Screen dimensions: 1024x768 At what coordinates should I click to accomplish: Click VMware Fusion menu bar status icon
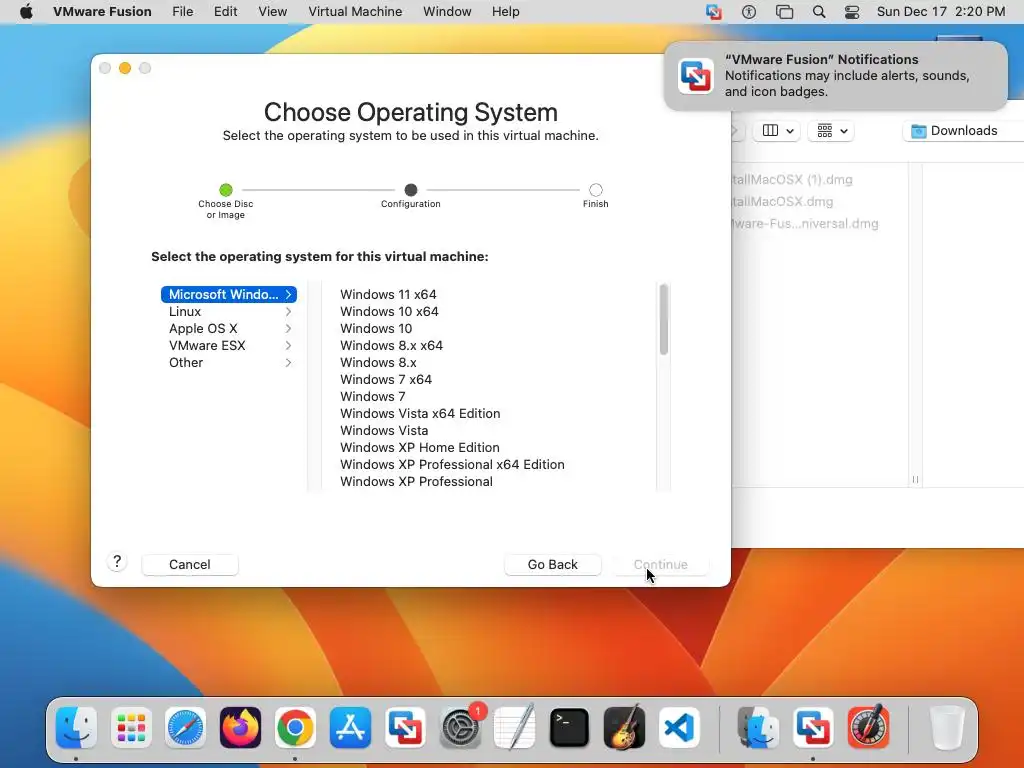pyautogui.click(x=713, y=12)
